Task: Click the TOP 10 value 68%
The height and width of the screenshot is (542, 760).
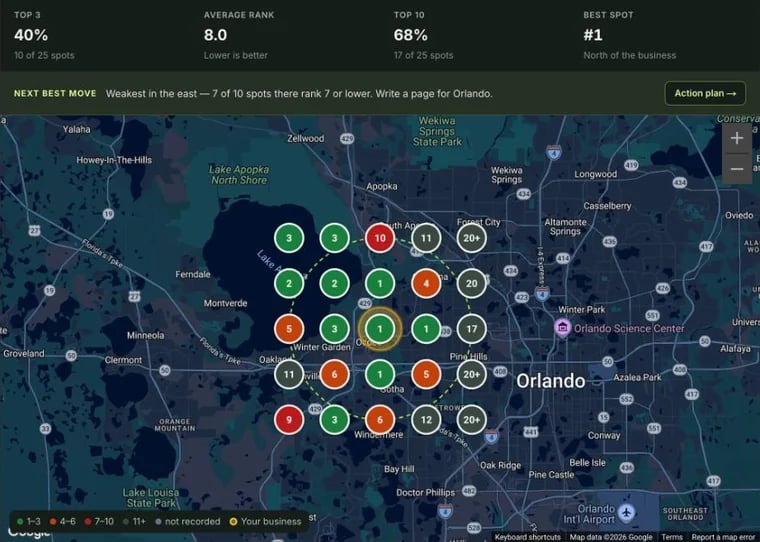Action: point(411,35)
